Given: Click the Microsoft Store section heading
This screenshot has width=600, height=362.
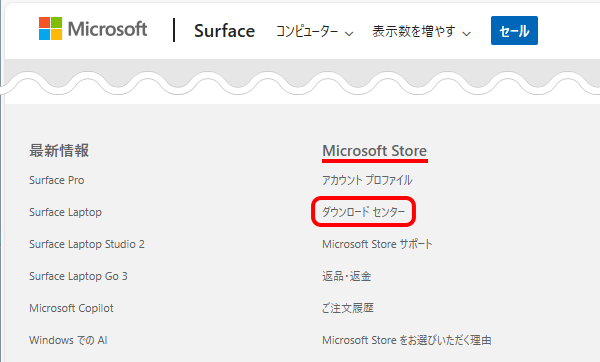Looking at the screenshot, I should pyautogui.click(x=374, y=151).
